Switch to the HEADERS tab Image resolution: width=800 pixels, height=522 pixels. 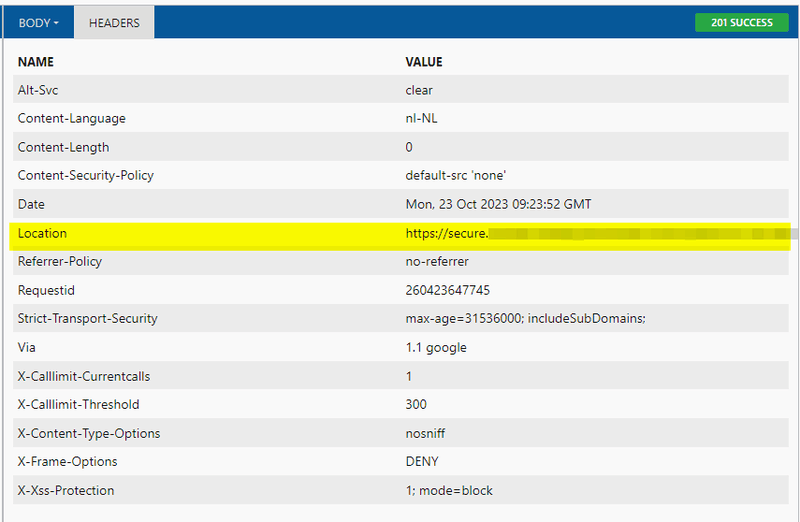114,23
